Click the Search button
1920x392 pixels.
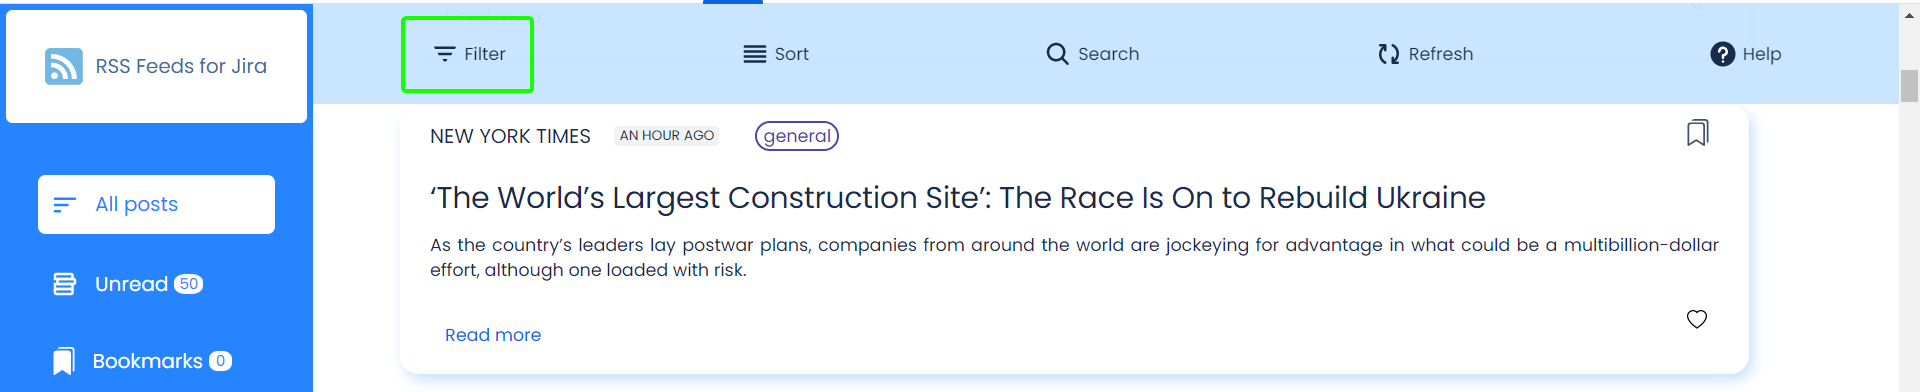point(1092,54)
